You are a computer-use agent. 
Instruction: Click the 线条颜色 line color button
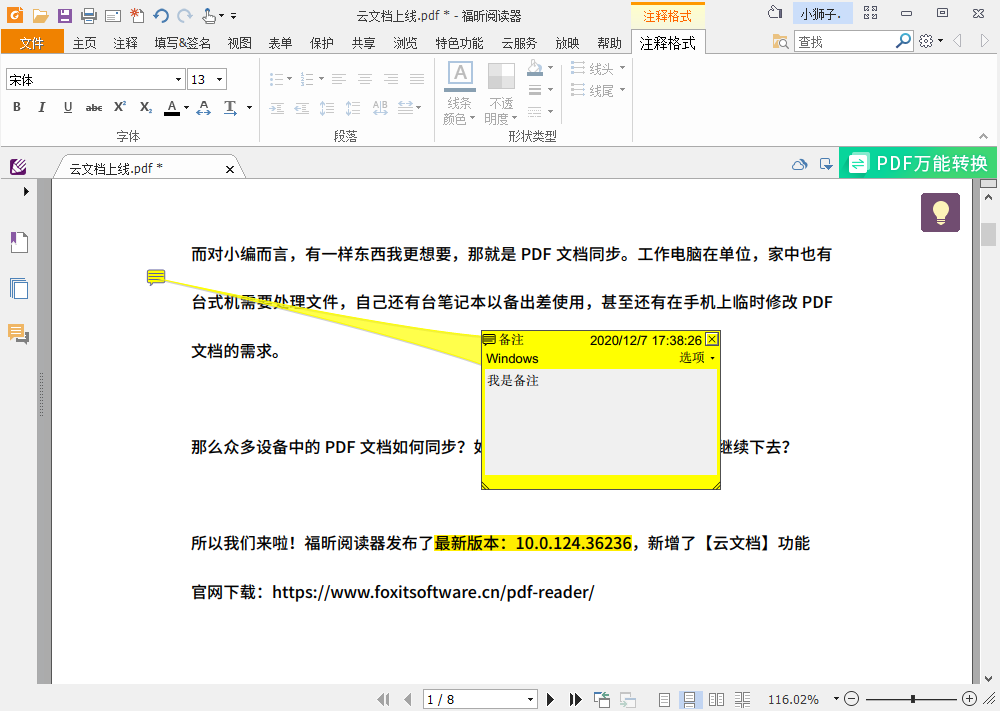459,93
